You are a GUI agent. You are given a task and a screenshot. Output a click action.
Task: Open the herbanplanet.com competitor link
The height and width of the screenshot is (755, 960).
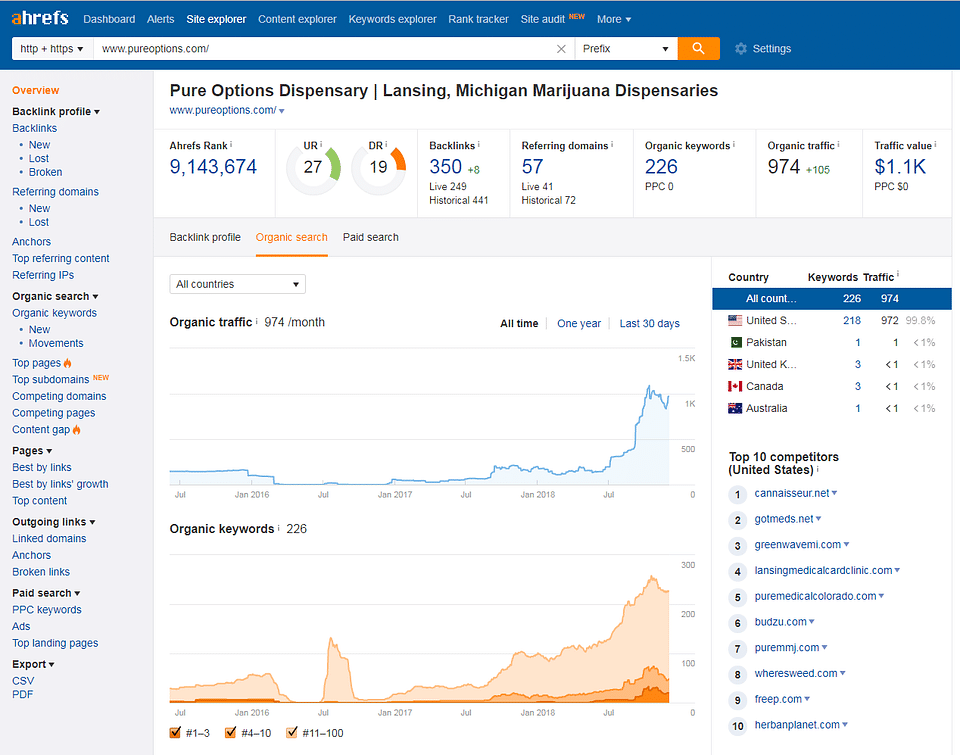[x=797, y=724]
